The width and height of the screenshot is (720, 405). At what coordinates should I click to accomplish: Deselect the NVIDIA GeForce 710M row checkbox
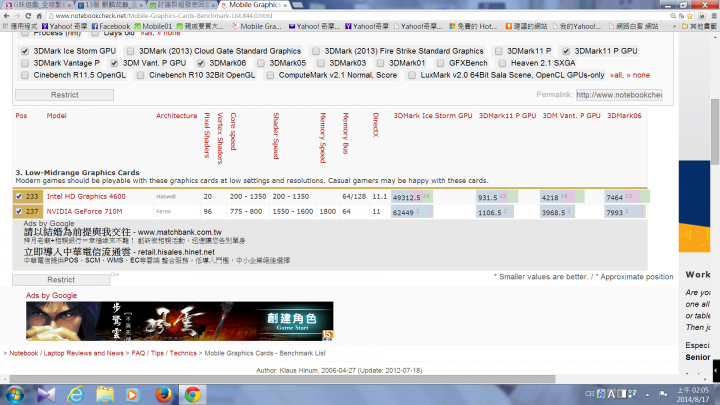tap(19, 212)
